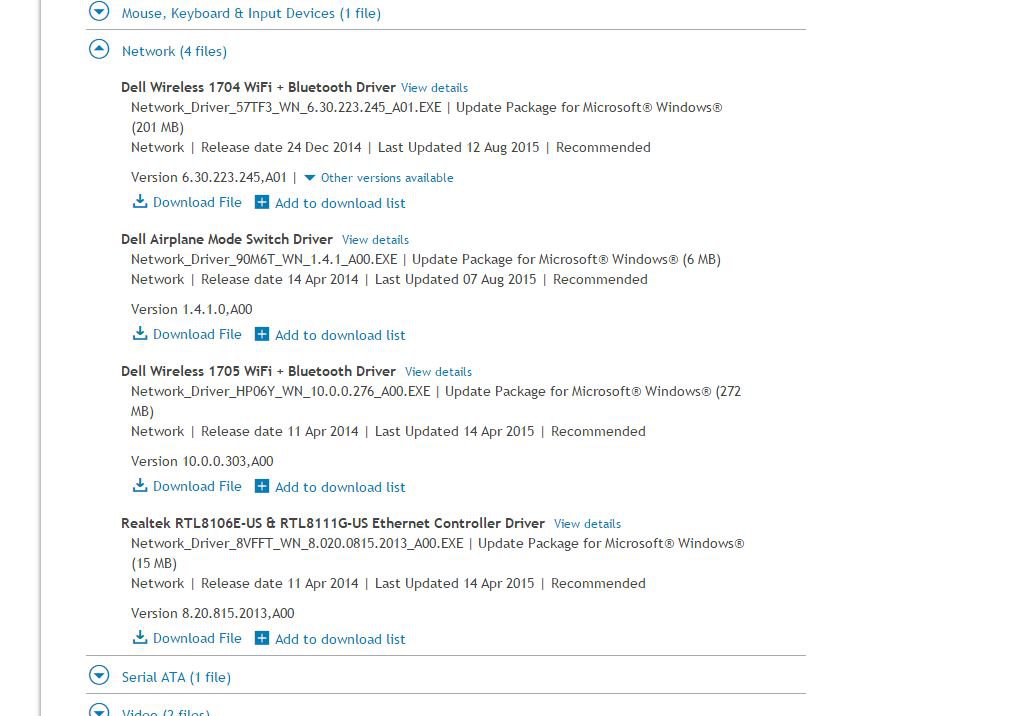
Task: Add Realtek Ethernet driver to download list
Action: [x=340, y=639]
